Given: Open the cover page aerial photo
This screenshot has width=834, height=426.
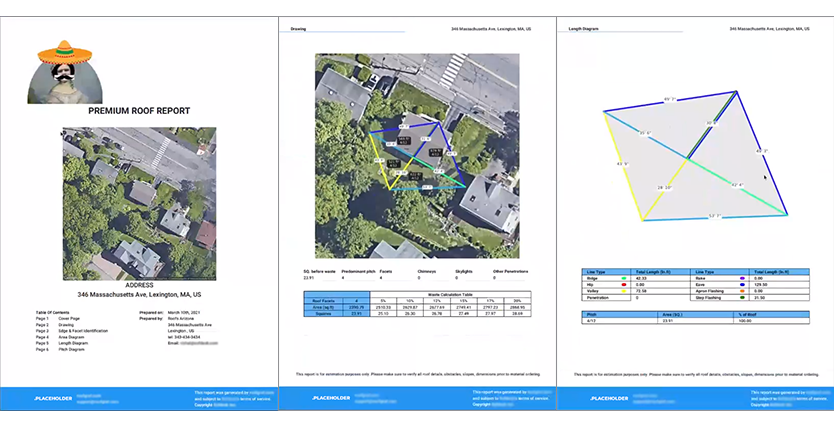Looking at the screenshot, I should pyautogui.click(x=139, y=204).
